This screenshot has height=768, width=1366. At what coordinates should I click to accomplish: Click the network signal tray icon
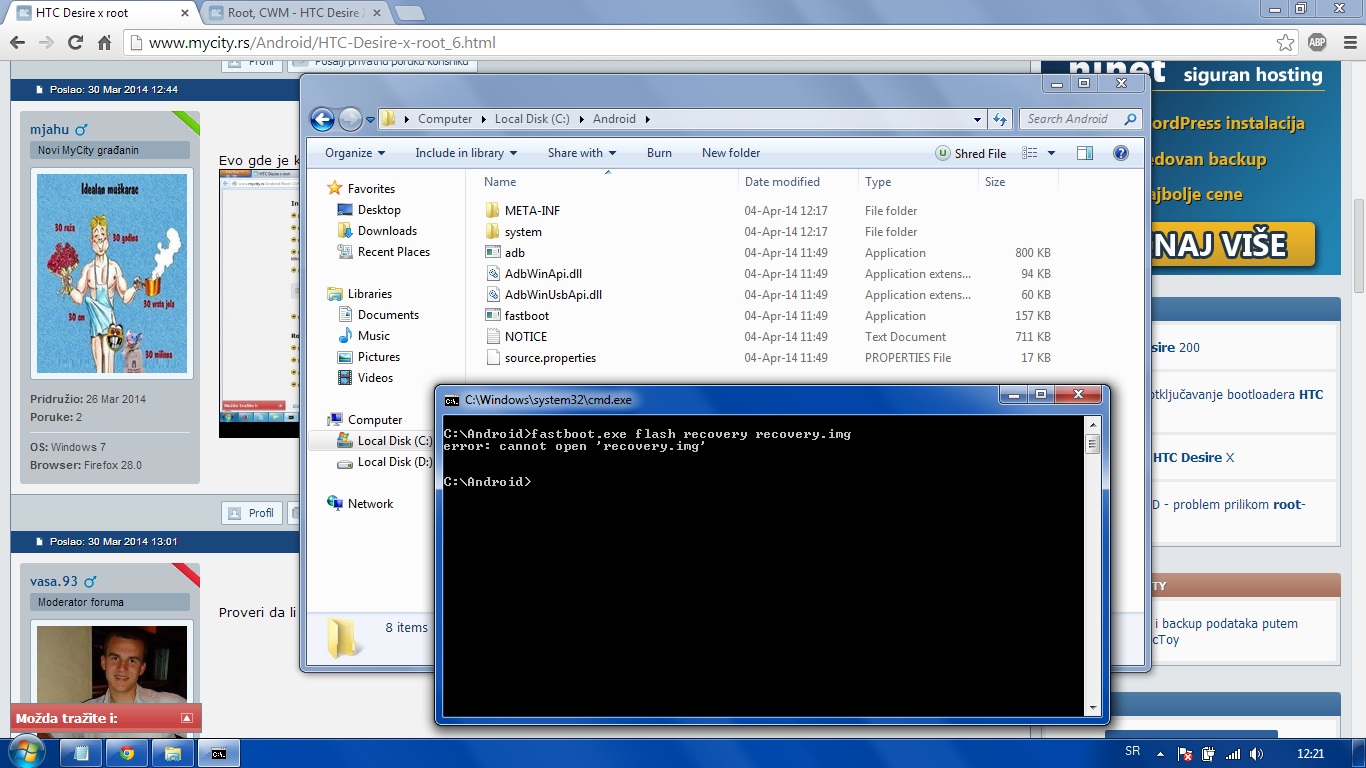click(x=1233, y=753)
